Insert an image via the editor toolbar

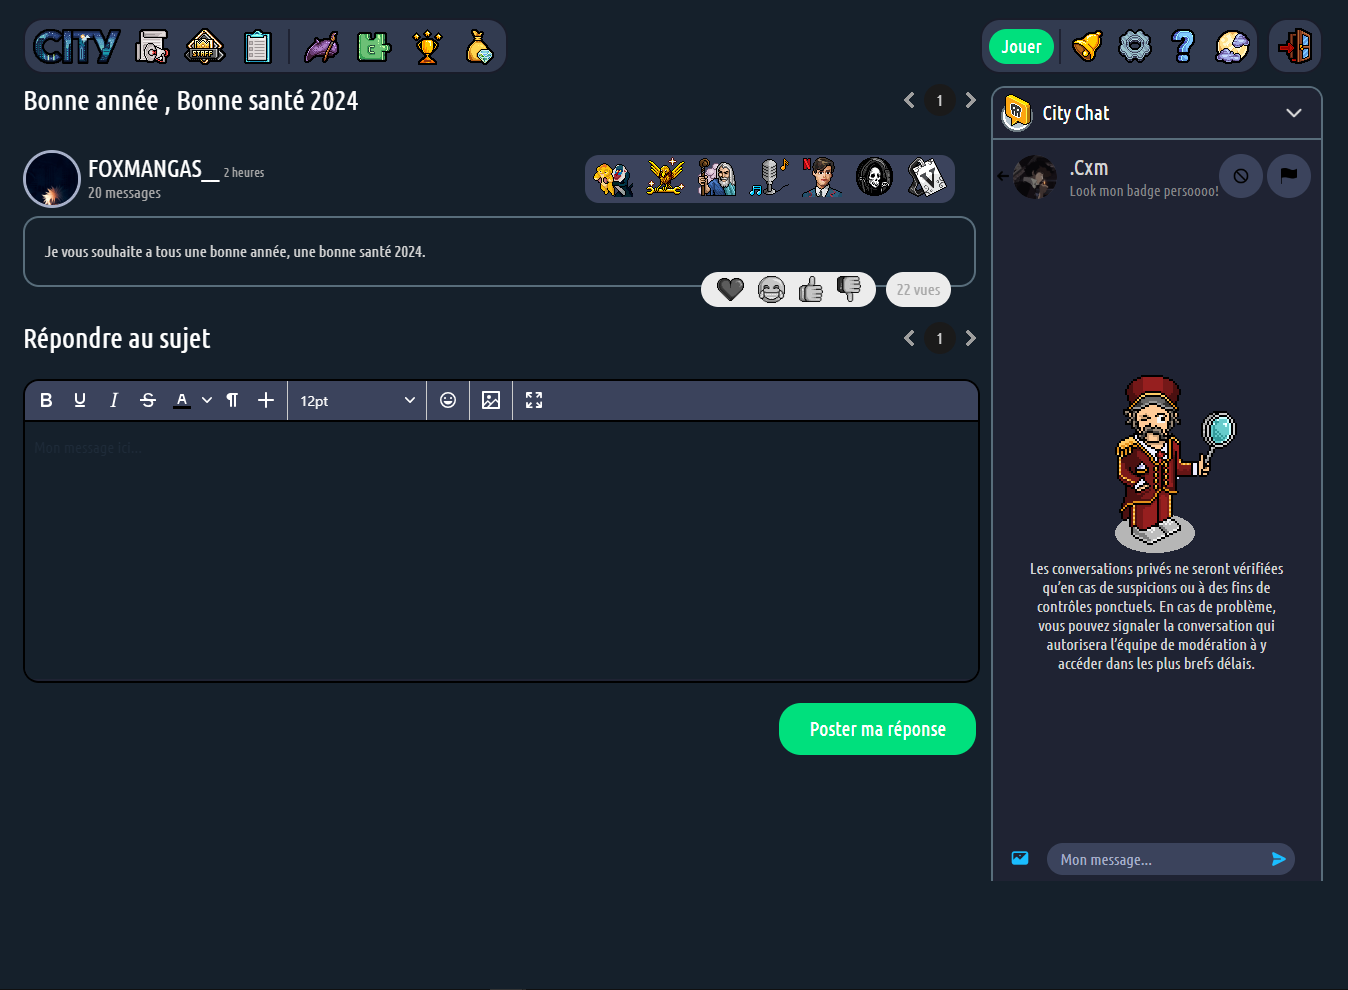[x=491, y=400]
